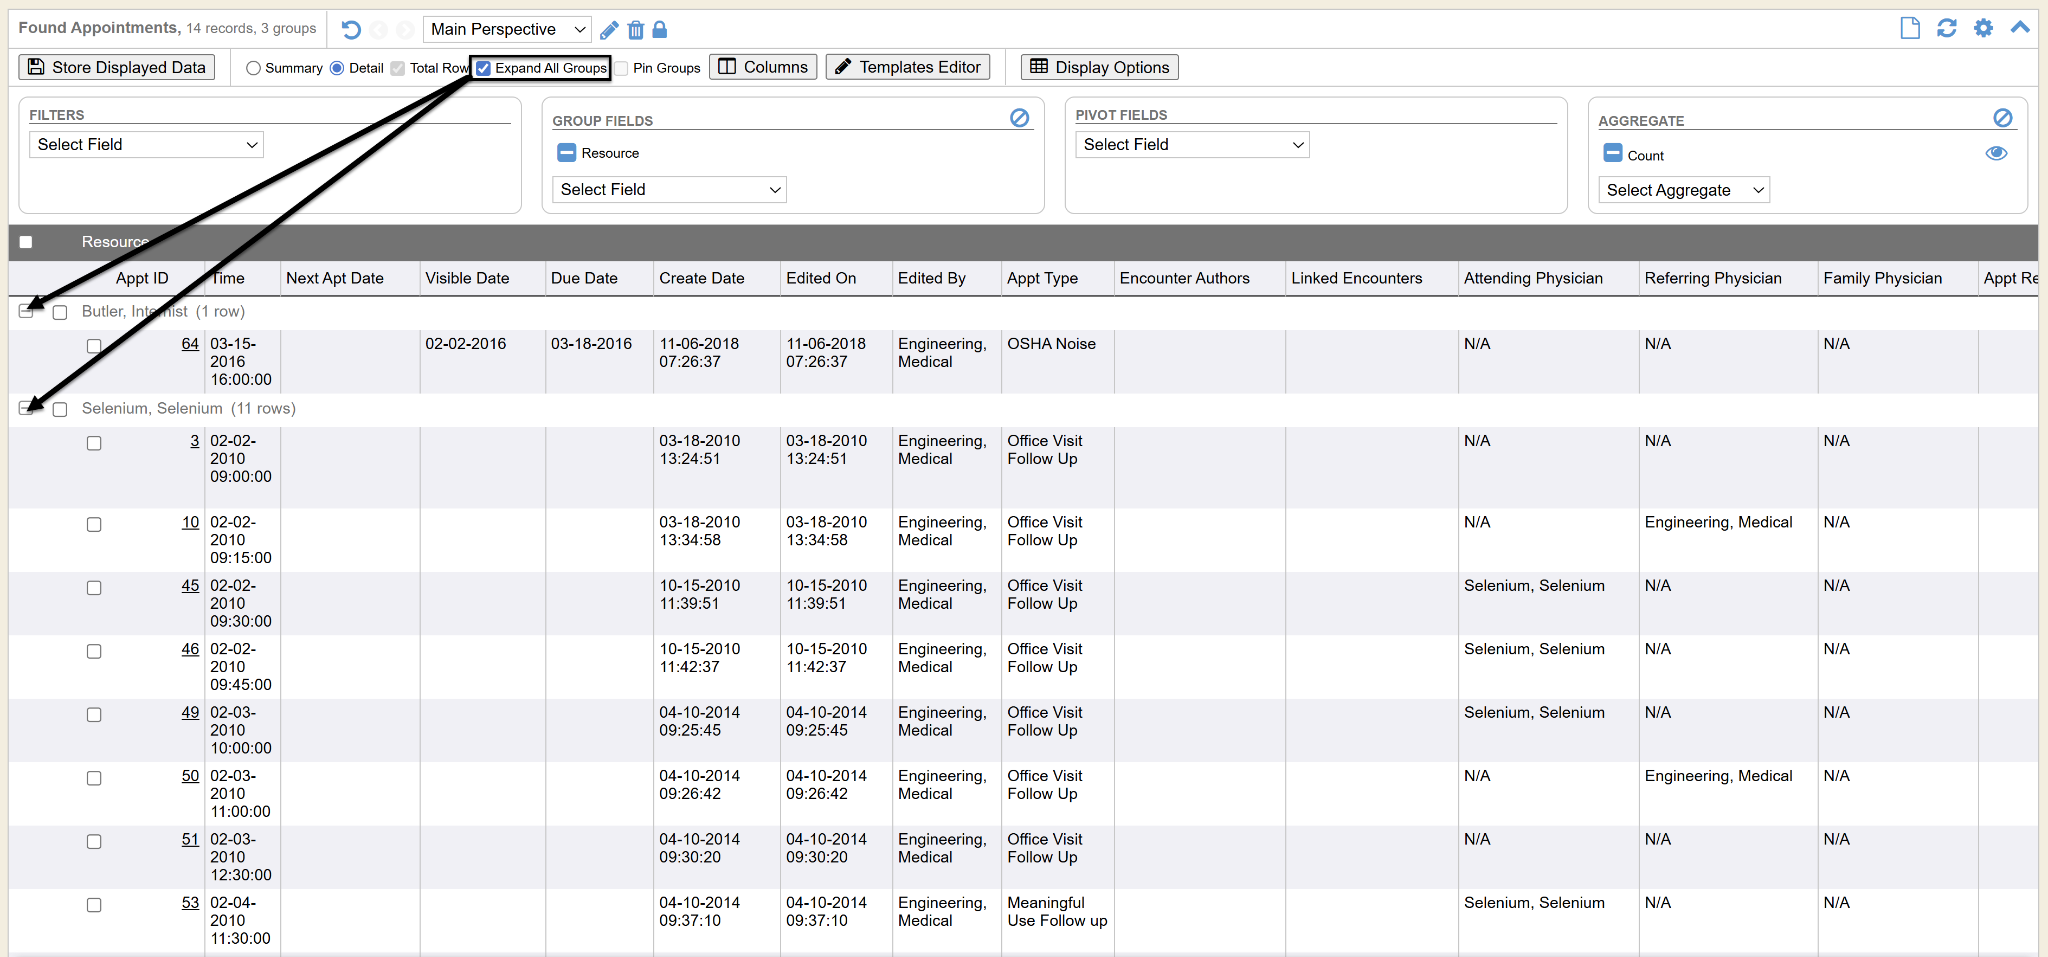Edit perspective using the pencil icon
Viewport: 2048px width, 957px height.
coord(609,30)
